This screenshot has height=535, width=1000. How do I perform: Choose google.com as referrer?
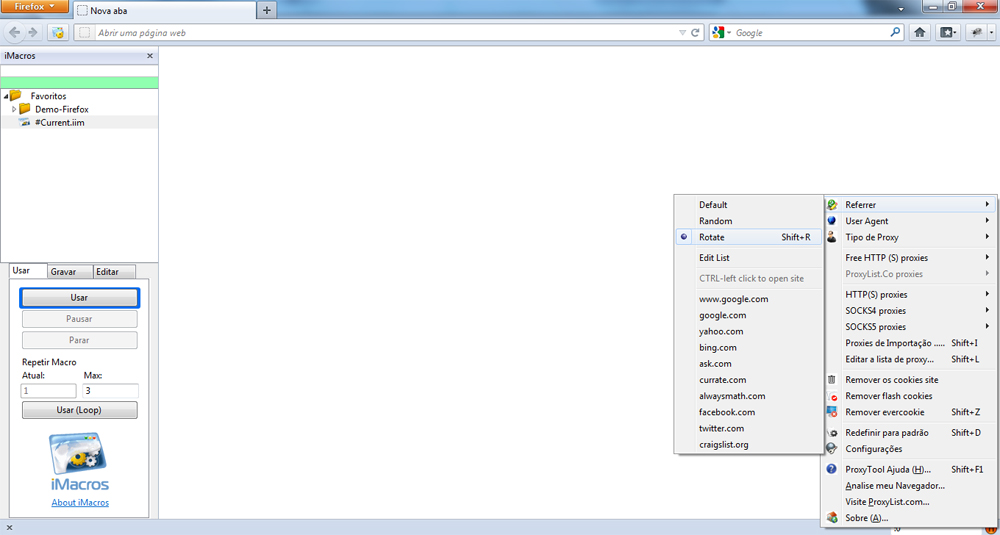pyautogui.click(x=749, y=315)
